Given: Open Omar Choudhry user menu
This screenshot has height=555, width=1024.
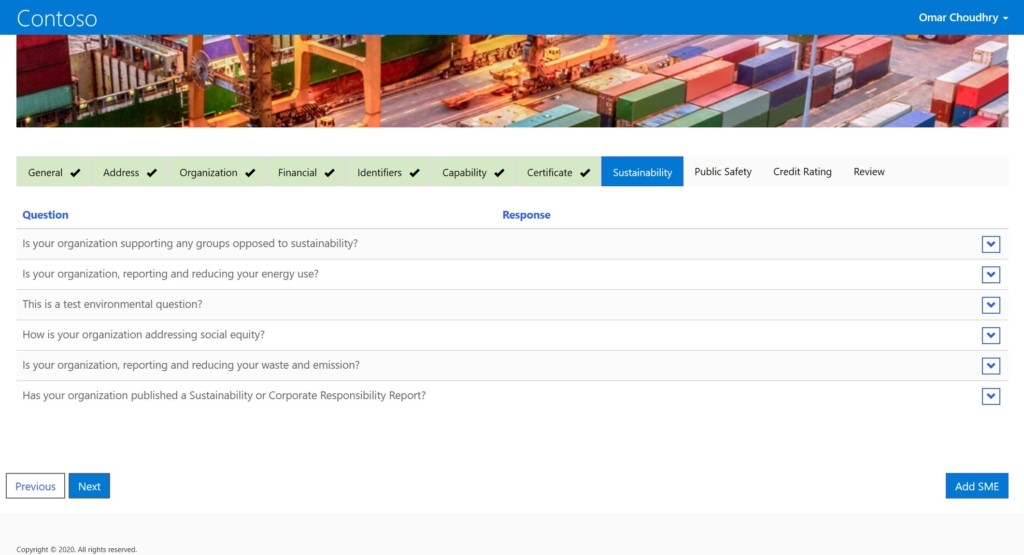Looking at the screenshot, I should tap(963, 17).
